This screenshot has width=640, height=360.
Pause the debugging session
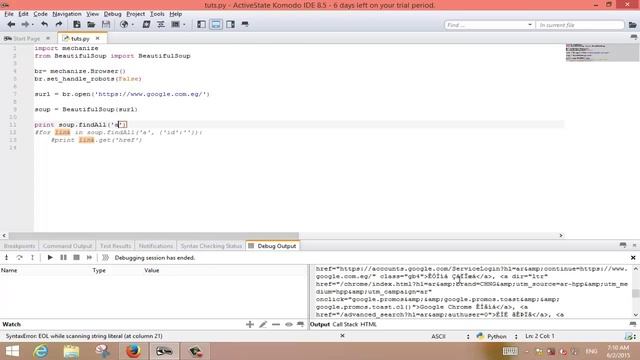[x=63, y=258]
